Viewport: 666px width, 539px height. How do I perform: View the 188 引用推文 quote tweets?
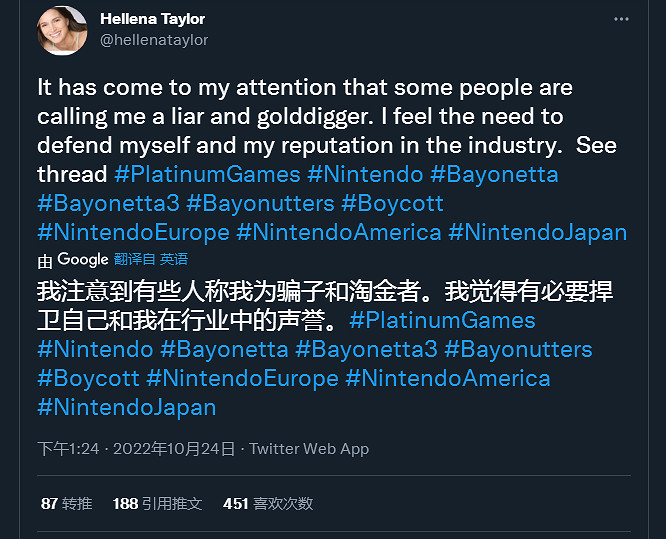157,503
